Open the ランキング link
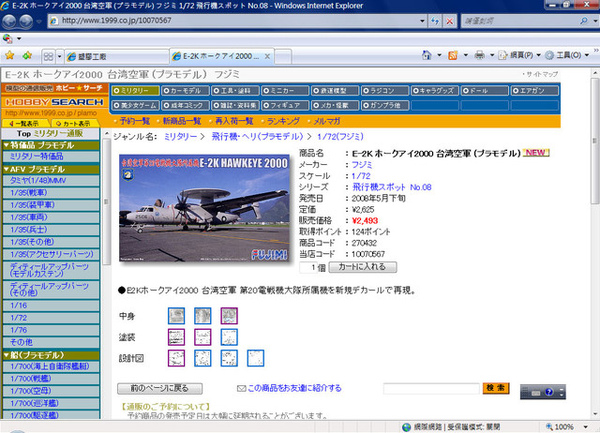 coord(283,121)
